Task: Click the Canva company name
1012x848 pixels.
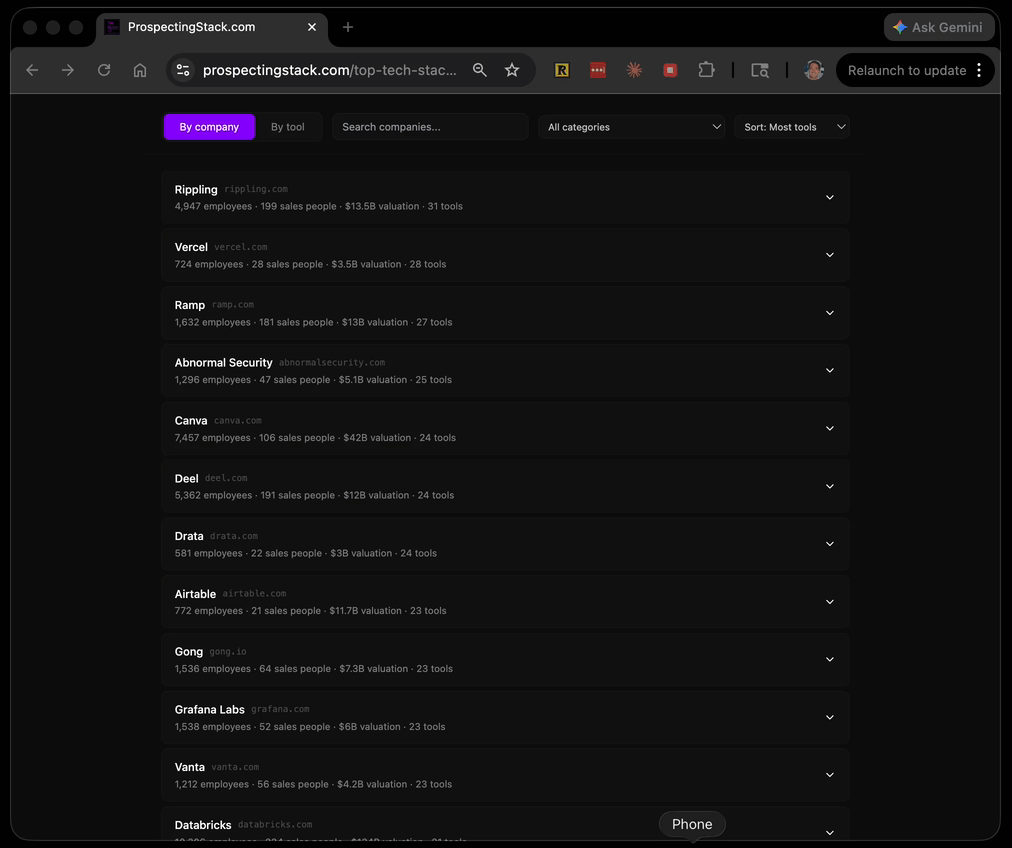Action: click(x=191, y=421)
